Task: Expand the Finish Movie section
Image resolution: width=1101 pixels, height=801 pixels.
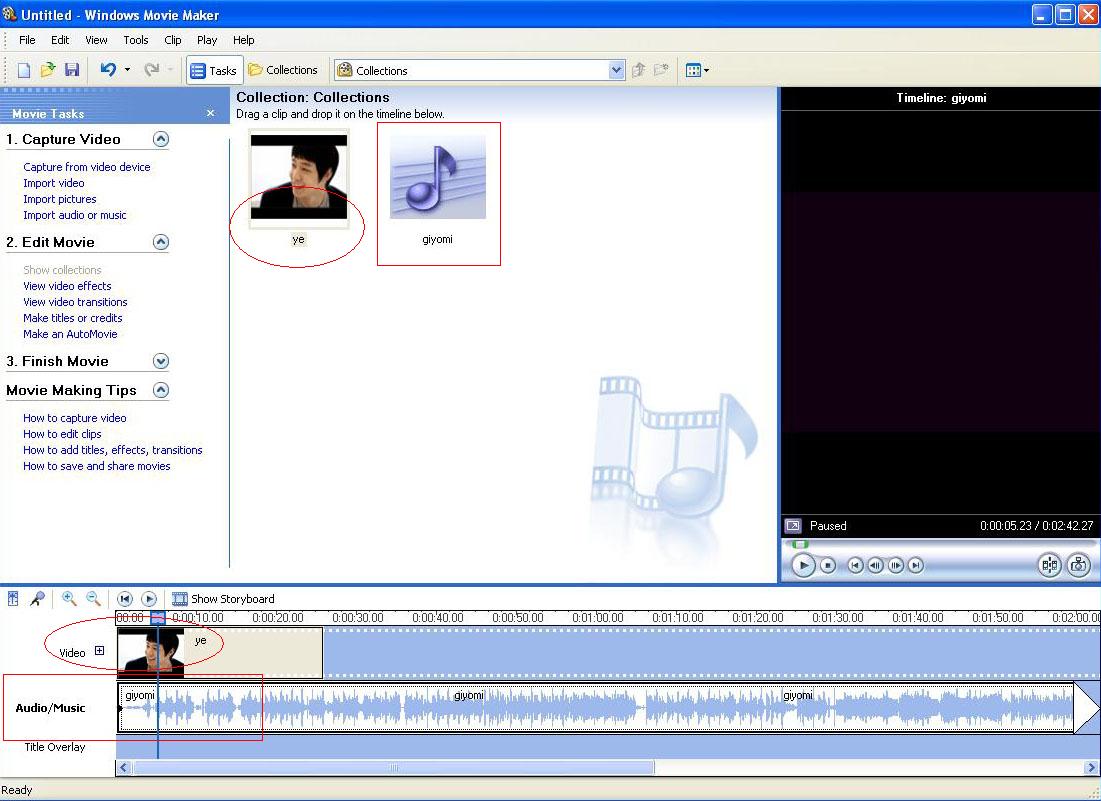Action: tap(160, 361)
